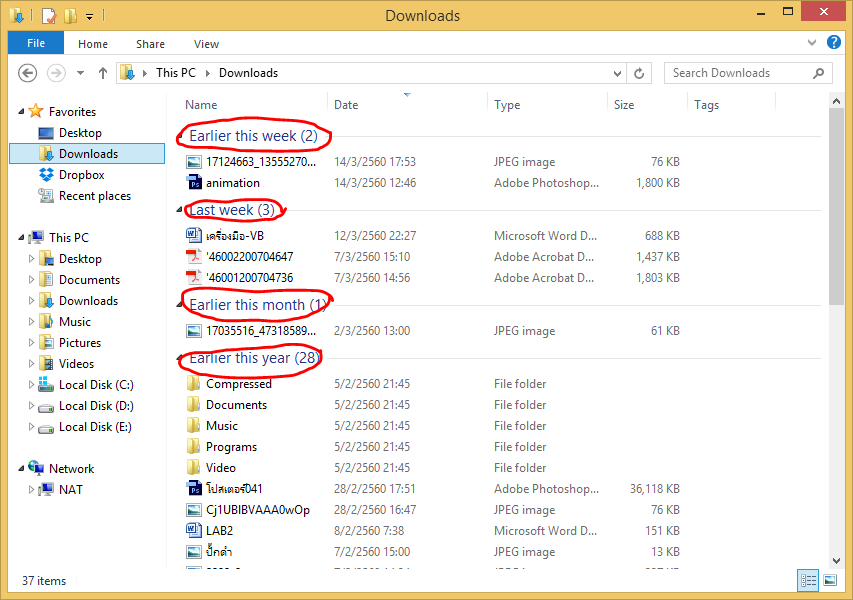The width and height of the screenshot is (853, 600).
Task: Click the Properties icon in quick access toolbar
Action: pos(47,16)
